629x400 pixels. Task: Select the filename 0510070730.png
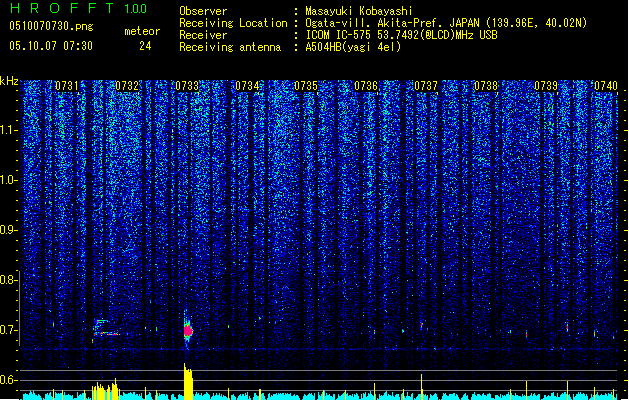pos(51,27)
